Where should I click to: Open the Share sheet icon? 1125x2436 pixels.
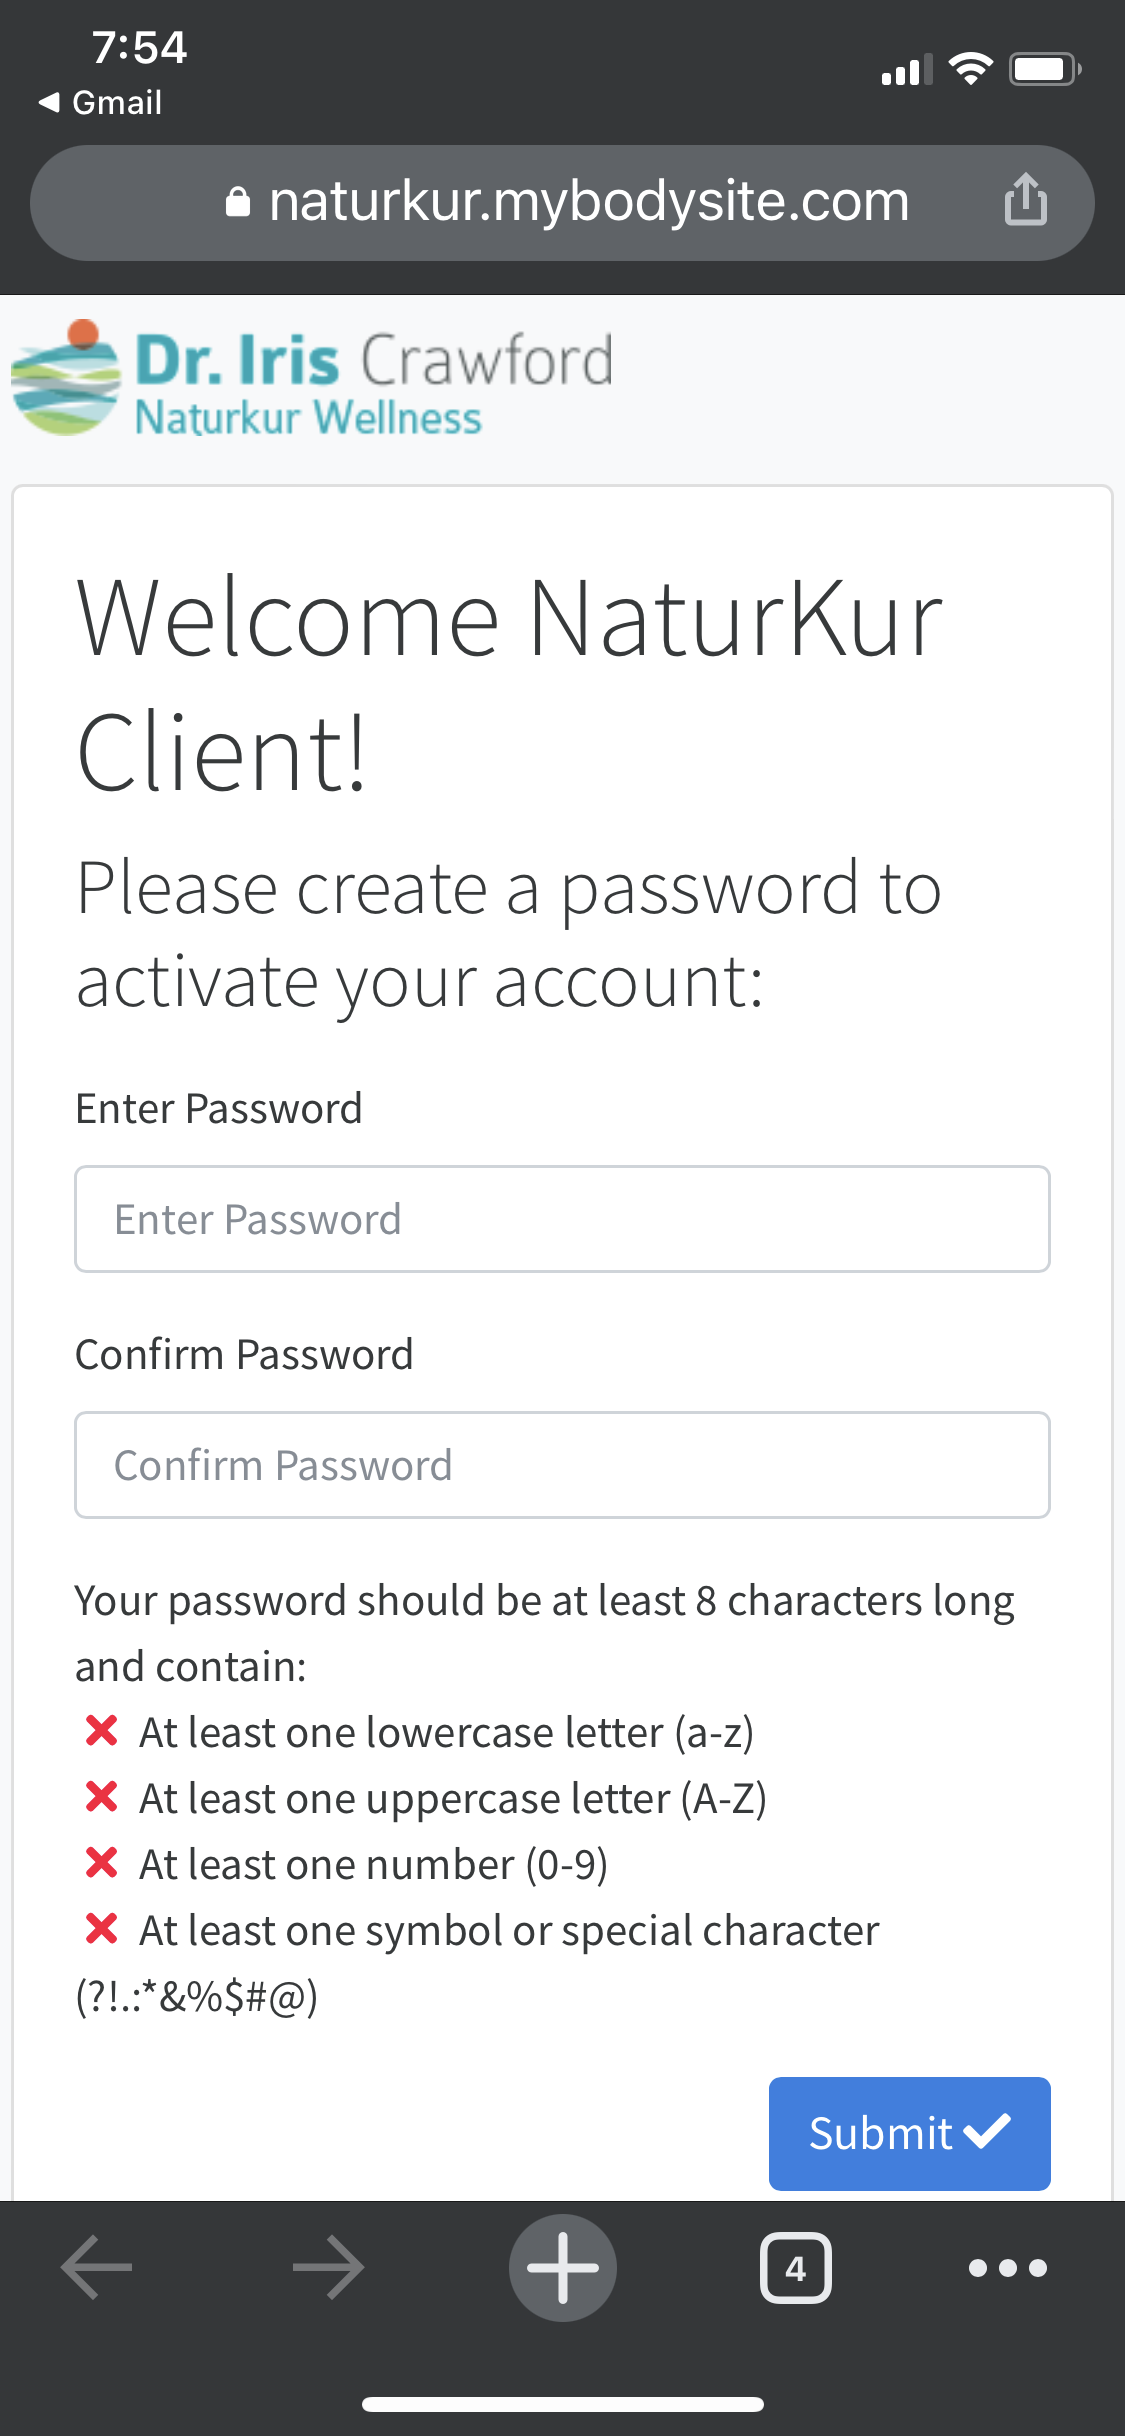(1026, 200)
